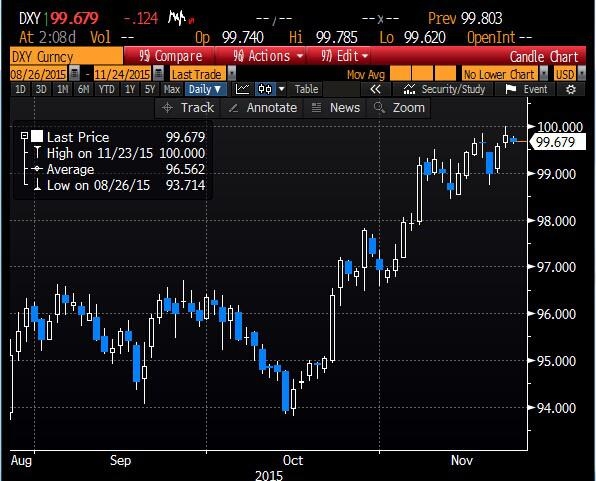This screenshot has height=481, width=596.
Task: Select the candlestick chart type icon
Action: (x=265, y=89)
